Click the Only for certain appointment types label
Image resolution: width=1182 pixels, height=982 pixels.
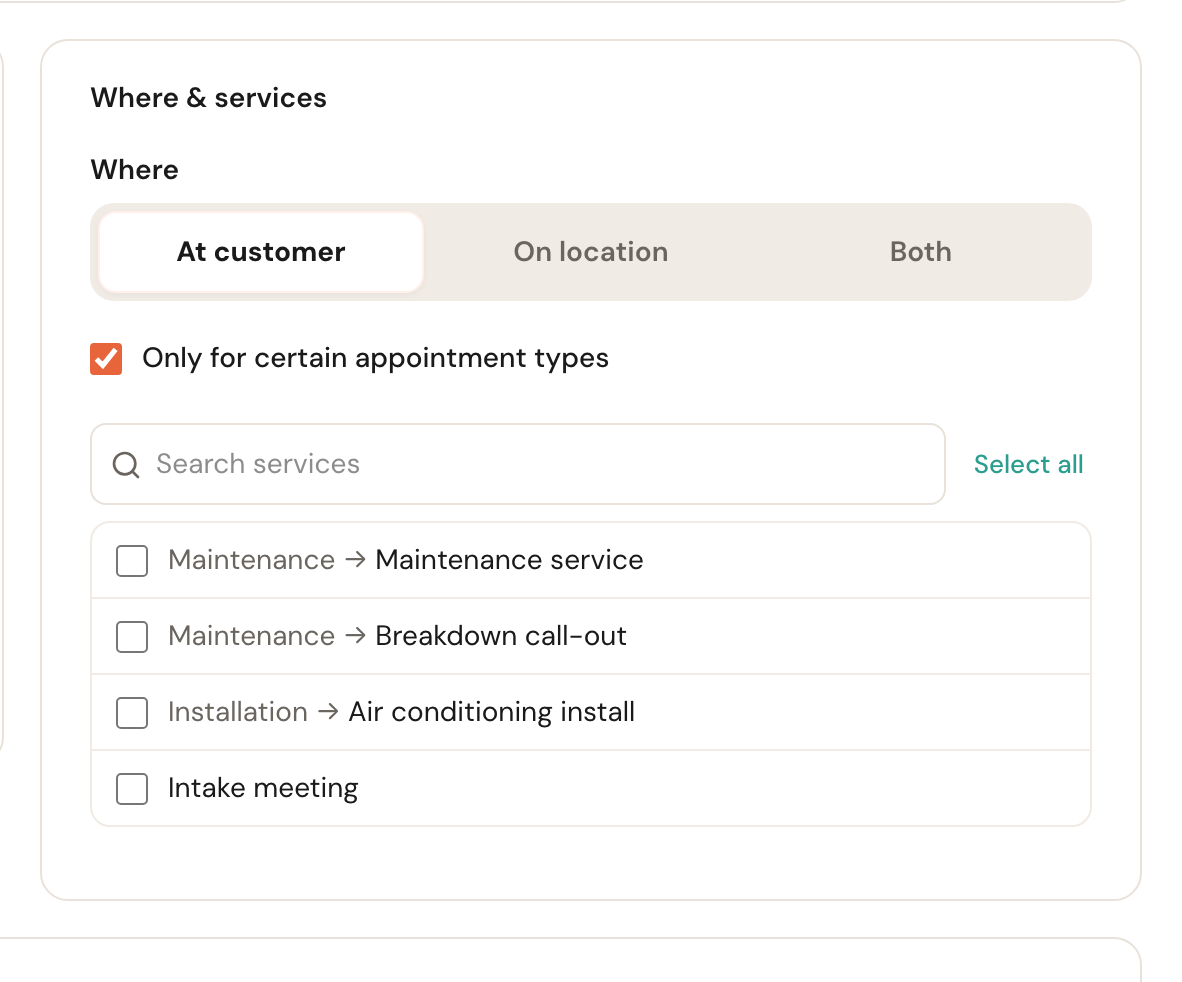375,358
